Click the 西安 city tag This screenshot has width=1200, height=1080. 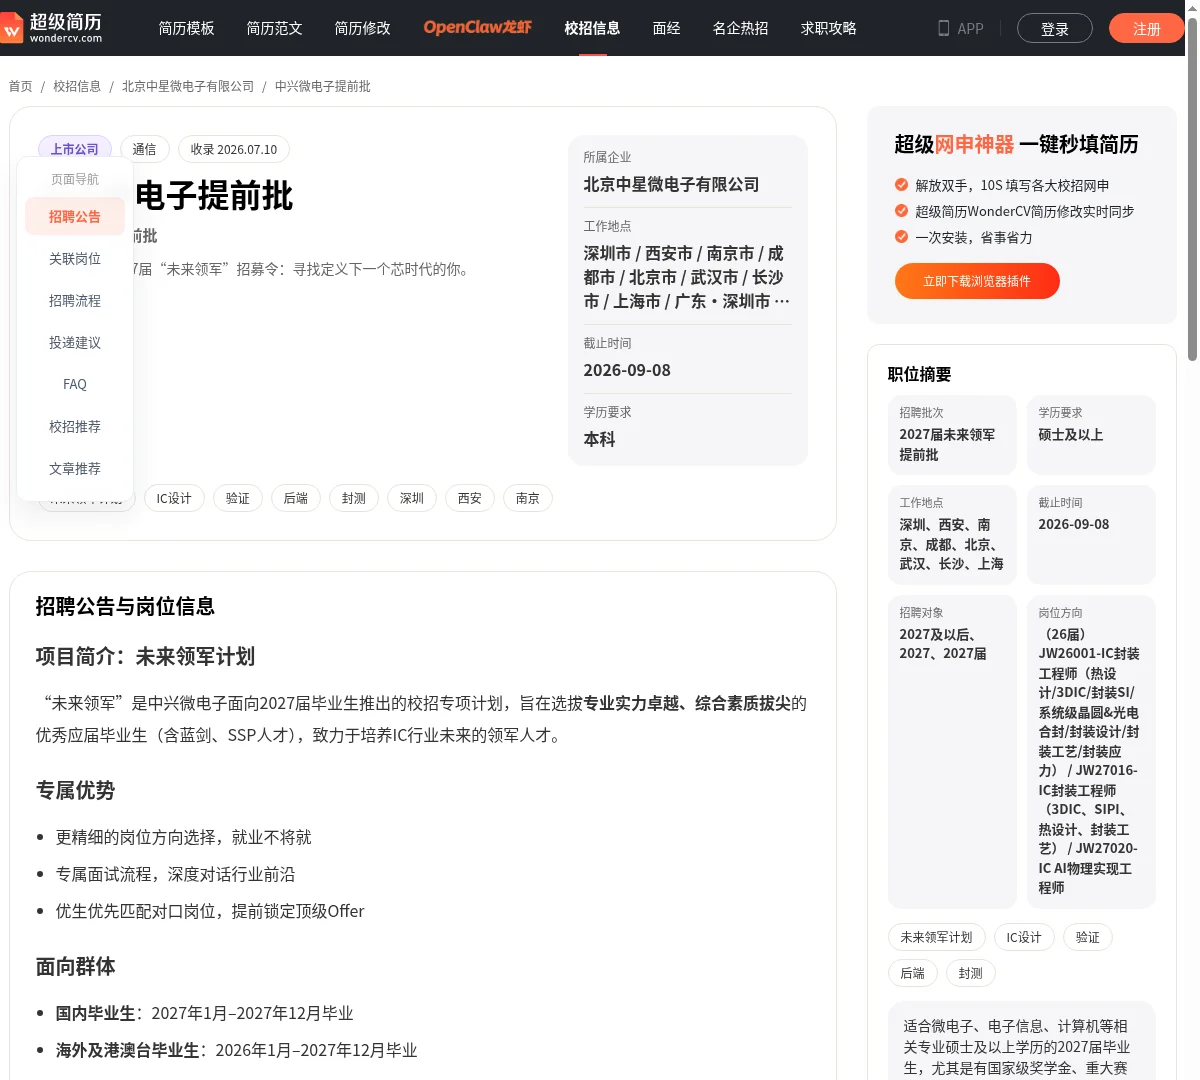pos(470,498)
